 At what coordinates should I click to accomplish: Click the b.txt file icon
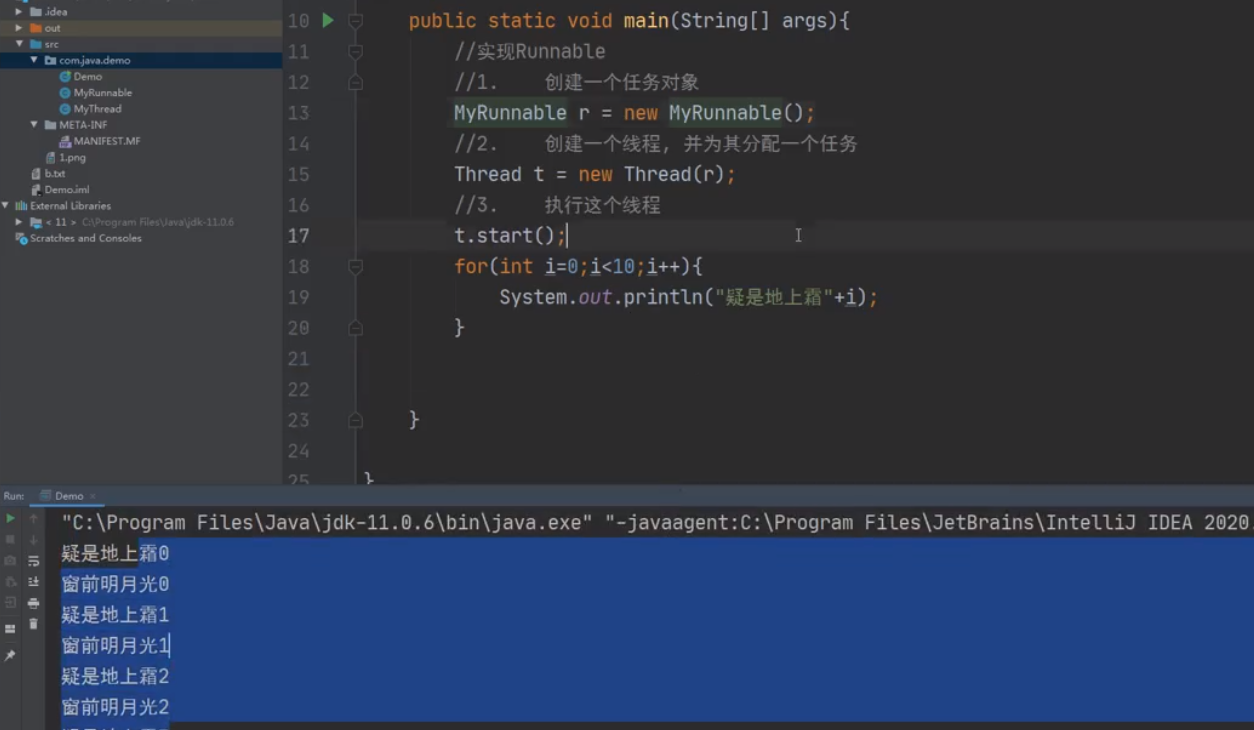tap(37, 173)
